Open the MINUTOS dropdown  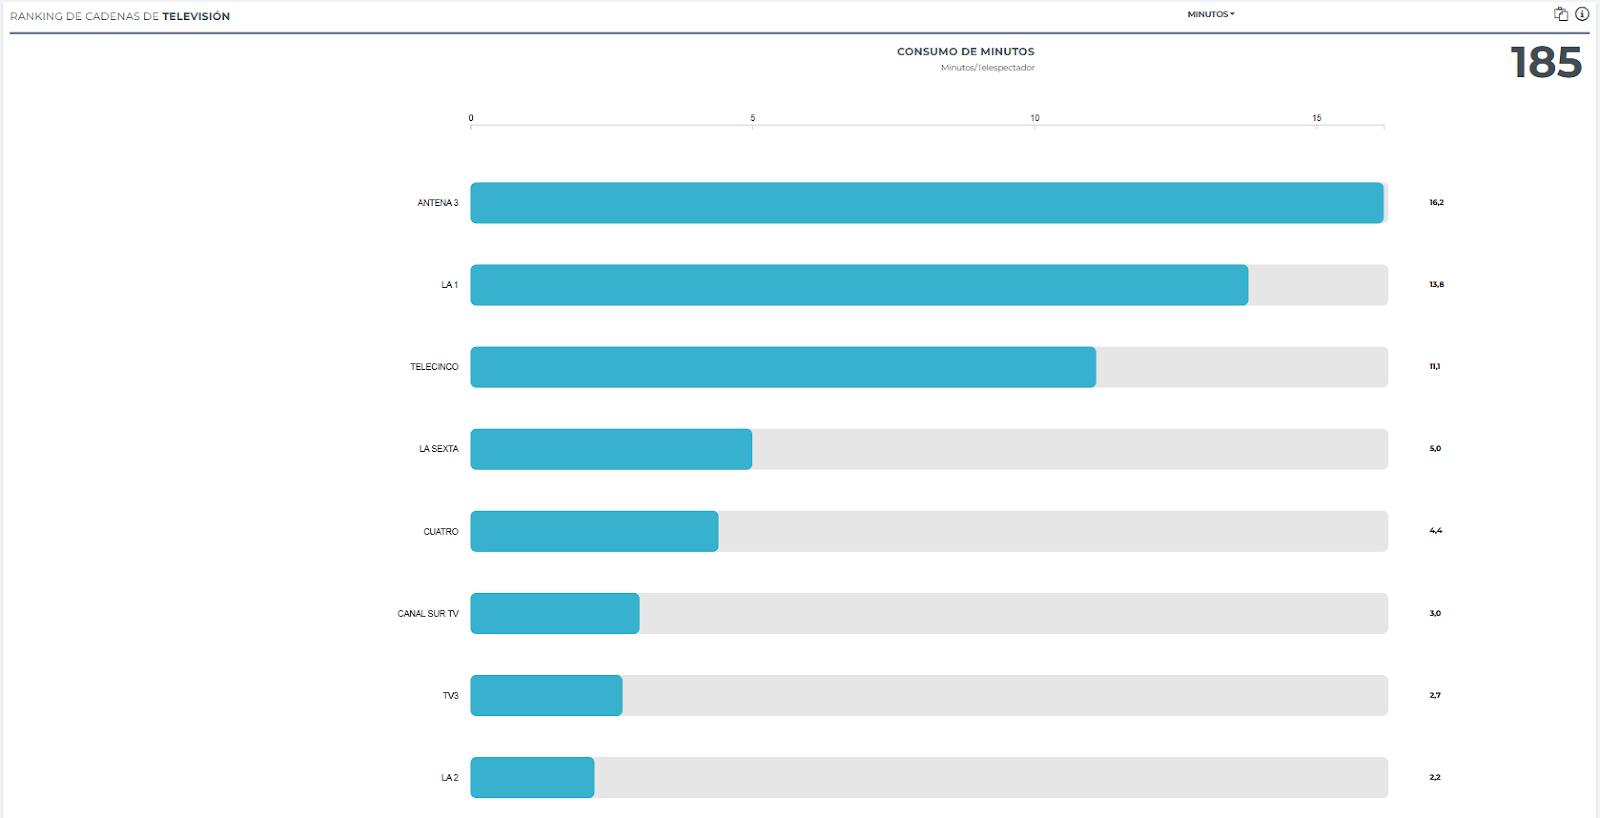pos(1211,14)
